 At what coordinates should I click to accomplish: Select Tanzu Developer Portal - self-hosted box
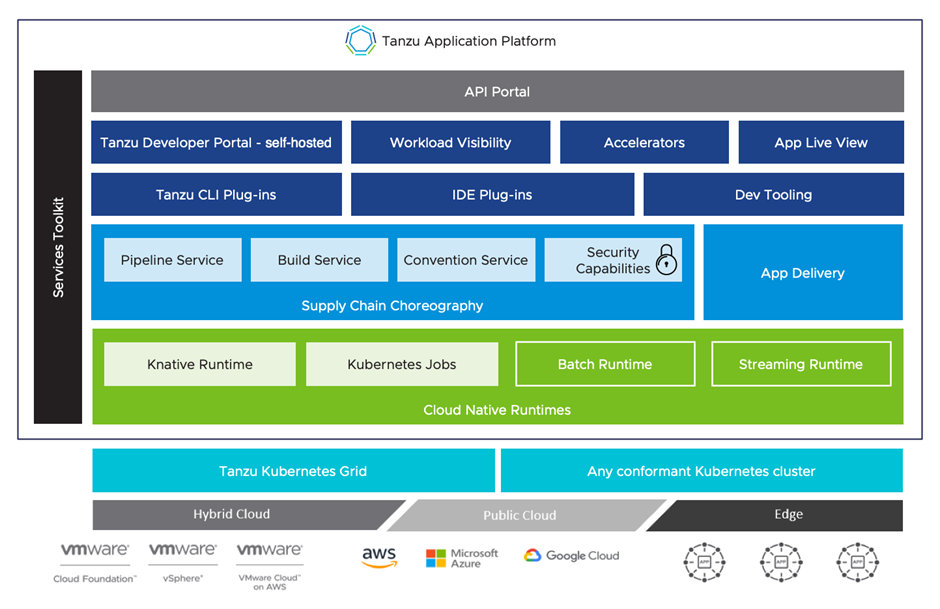click(216, 143)
